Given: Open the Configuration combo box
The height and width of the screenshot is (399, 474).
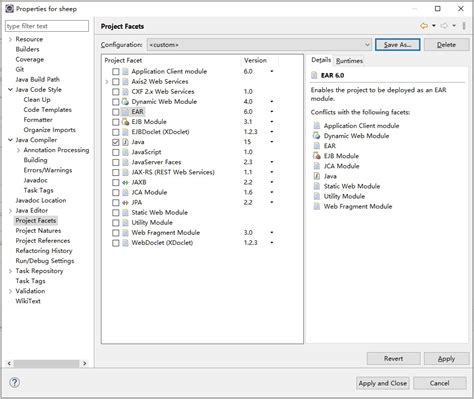Looking at the screenshot, I should point(259,45).
